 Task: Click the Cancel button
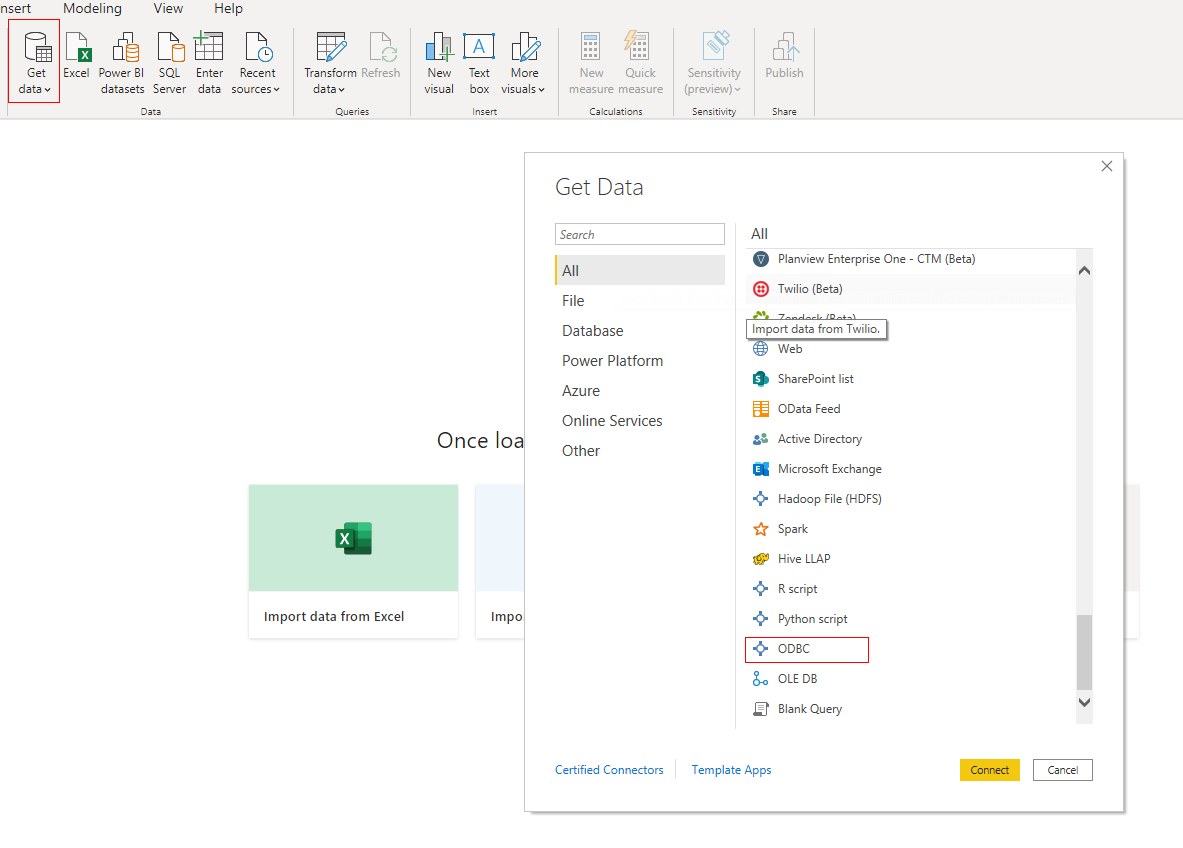(1062, 770)
